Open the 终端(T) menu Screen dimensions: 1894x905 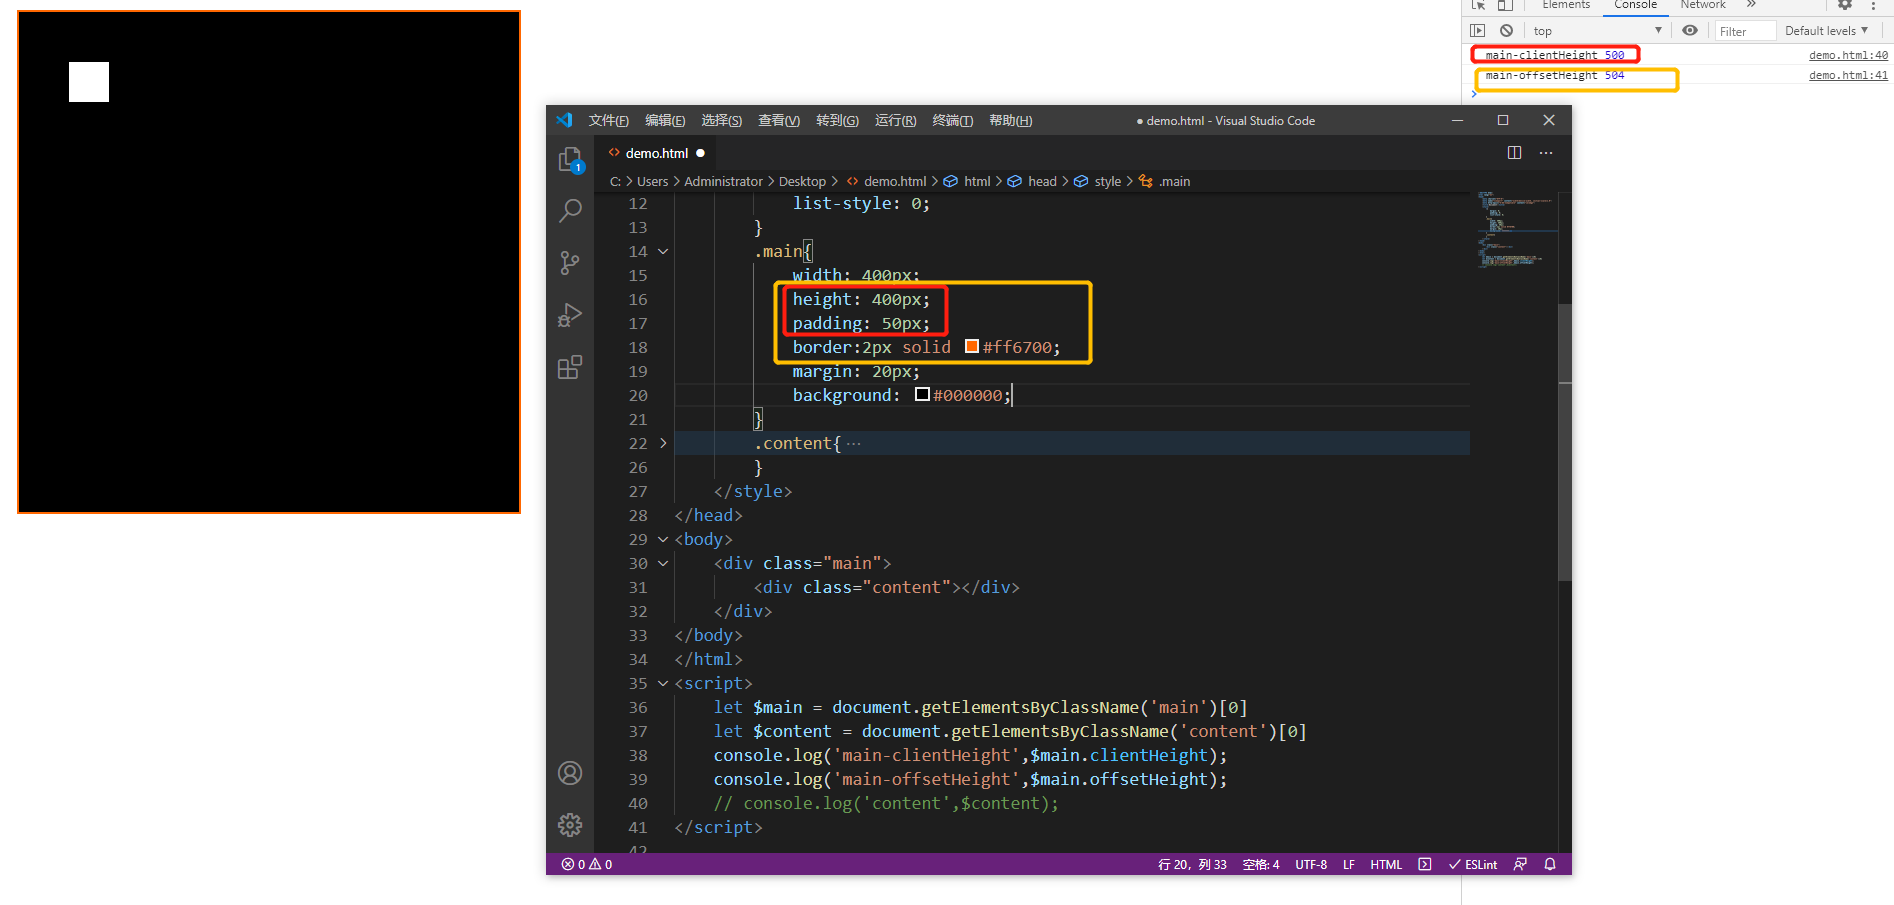953,120
